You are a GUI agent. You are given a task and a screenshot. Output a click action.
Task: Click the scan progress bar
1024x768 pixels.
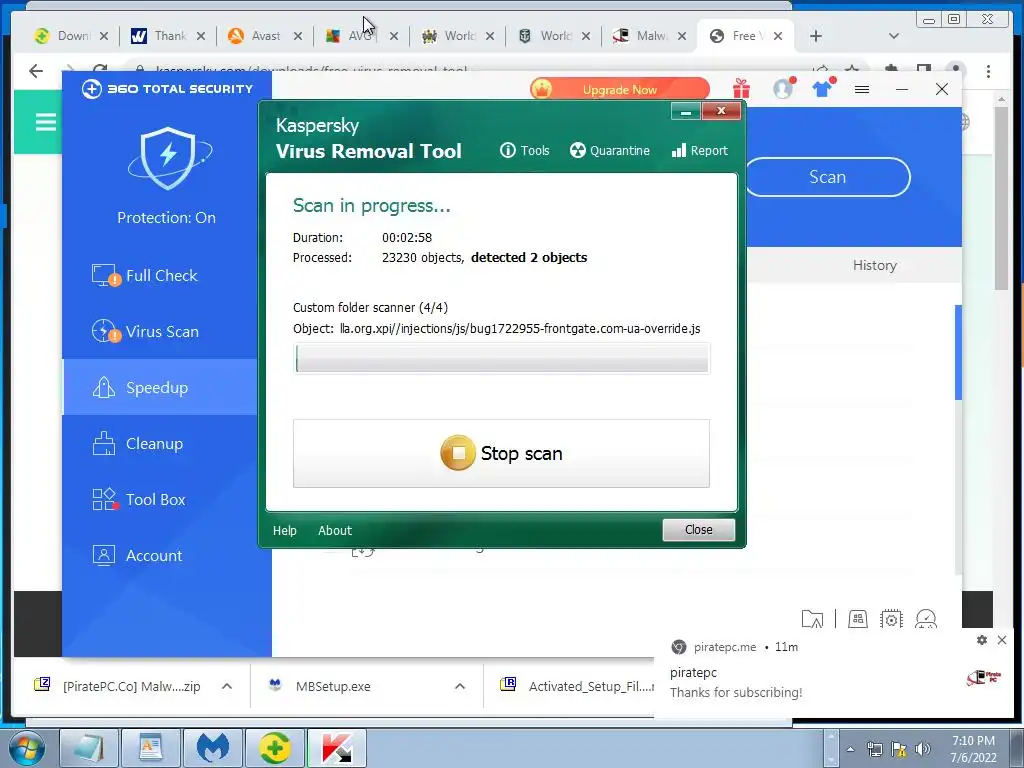click(x=502, y=359)
